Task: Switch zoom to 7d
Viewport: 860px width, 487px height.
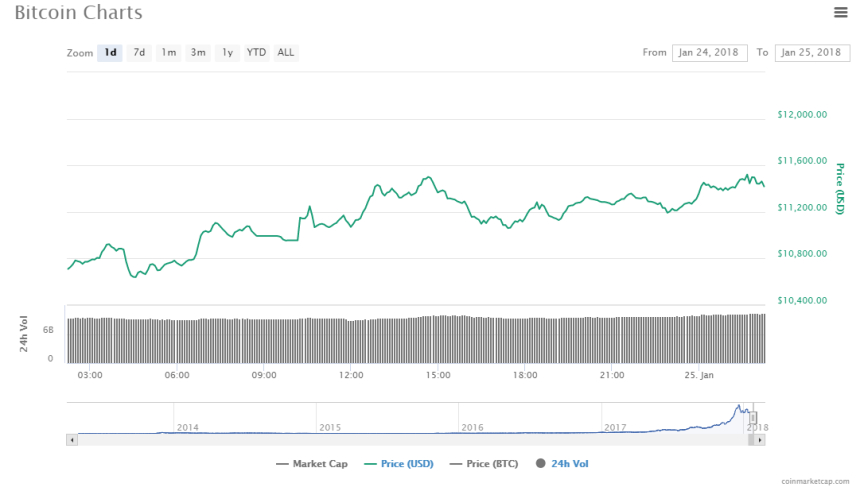Action: (x=139, y=53)
